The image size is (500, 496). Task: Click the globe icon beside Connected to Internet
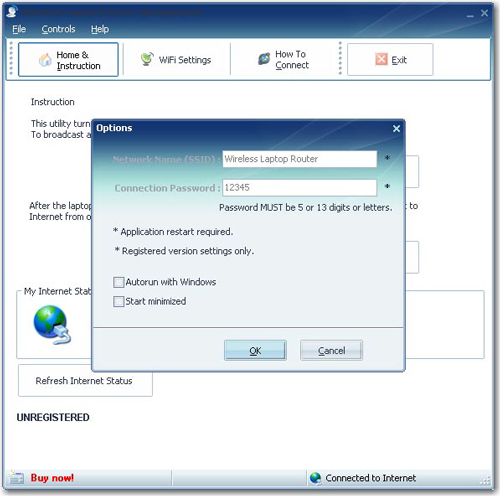[x=315, y=478]
